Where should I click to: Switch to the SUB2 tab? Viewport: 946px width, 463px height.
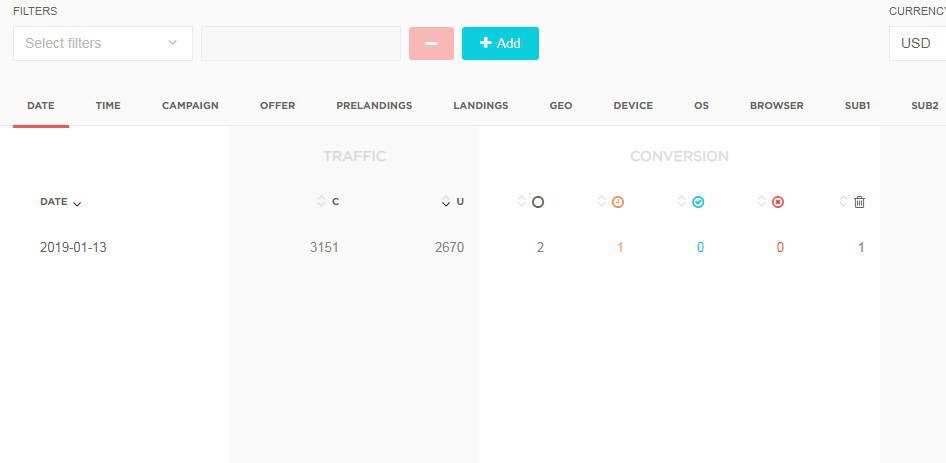click(x=925, y=106)
